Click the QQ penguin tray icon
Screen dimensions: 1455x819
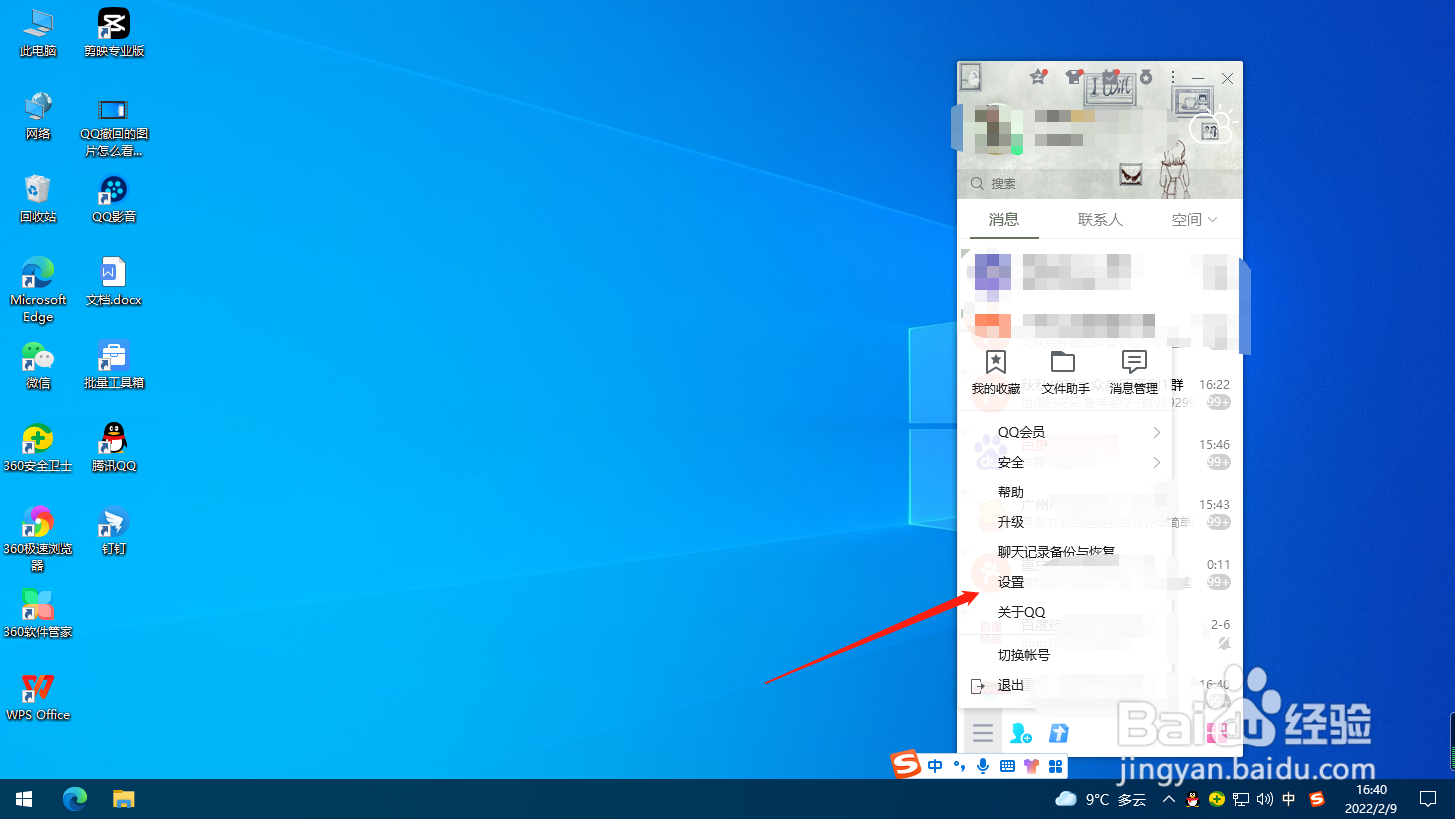(x=1192, y=799)
